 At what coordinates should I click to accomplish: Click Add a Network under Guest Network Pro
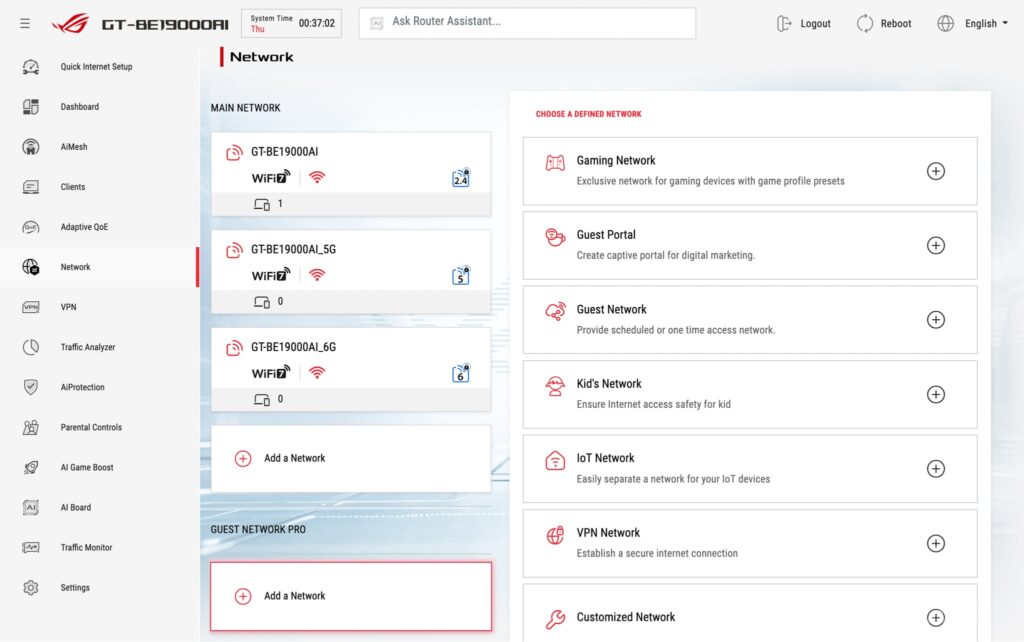click(294, 596)
